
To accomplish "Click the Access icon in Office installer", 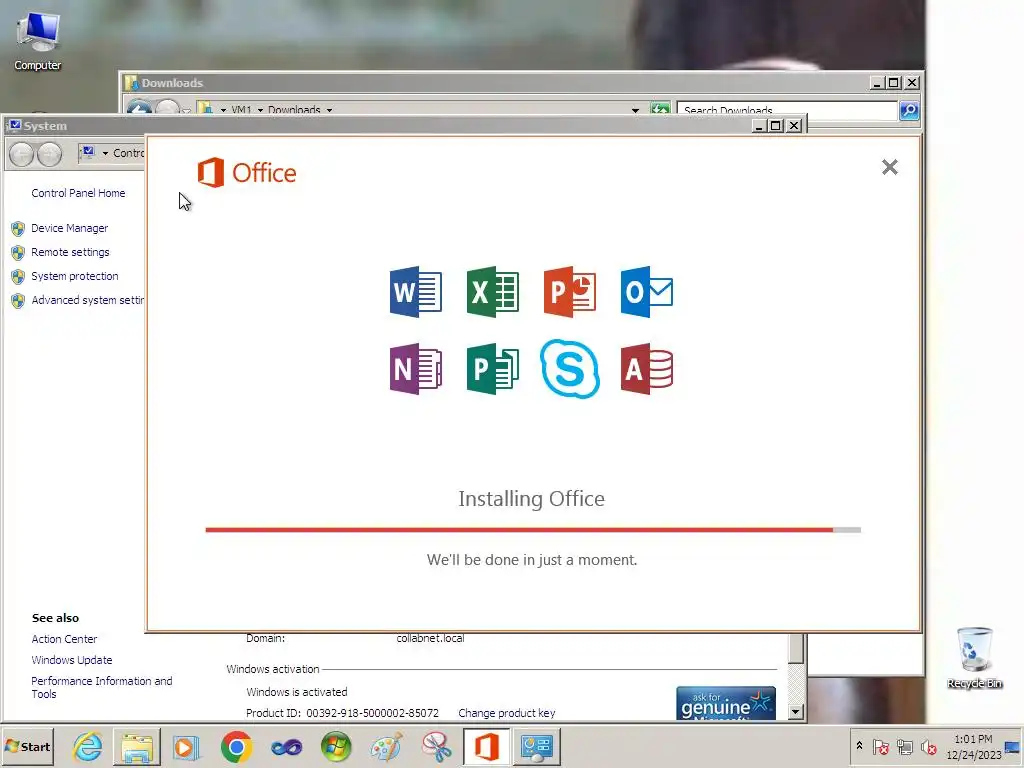I will click(x=647, y=369).
